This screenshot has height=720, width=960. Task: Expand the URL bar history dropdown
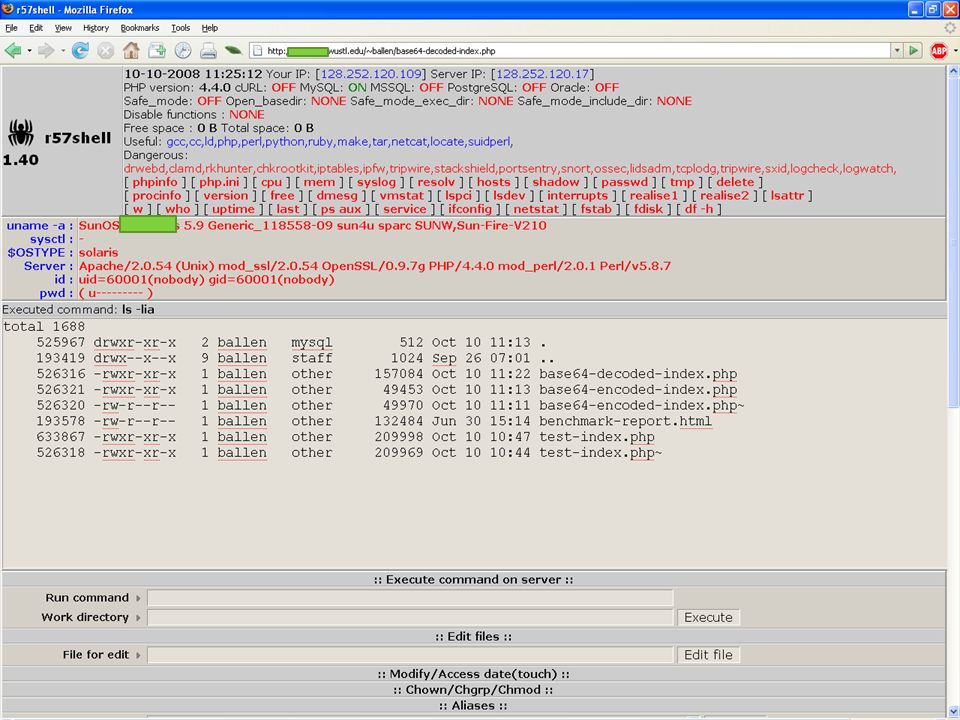click(x=897, y=51)
